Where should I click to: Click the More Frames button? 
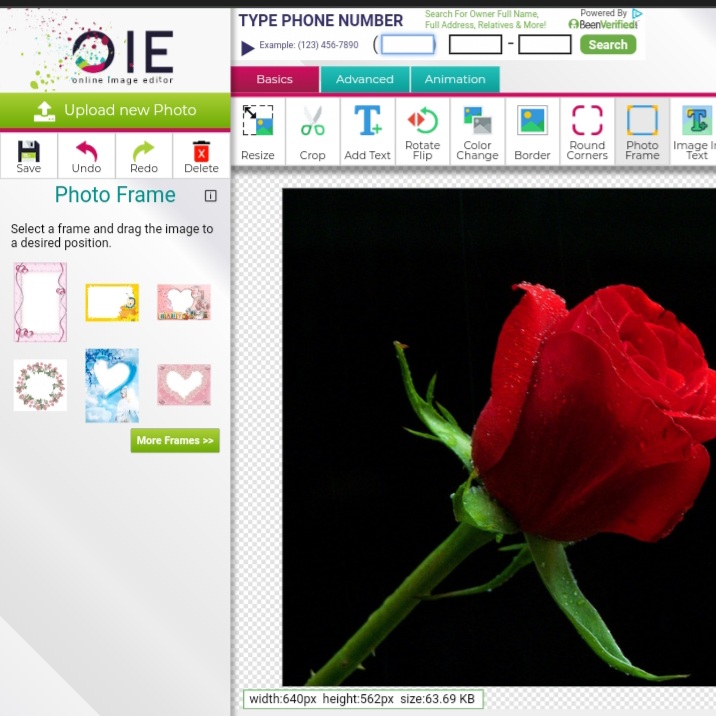pyautogui.click(x=175, y=440)
